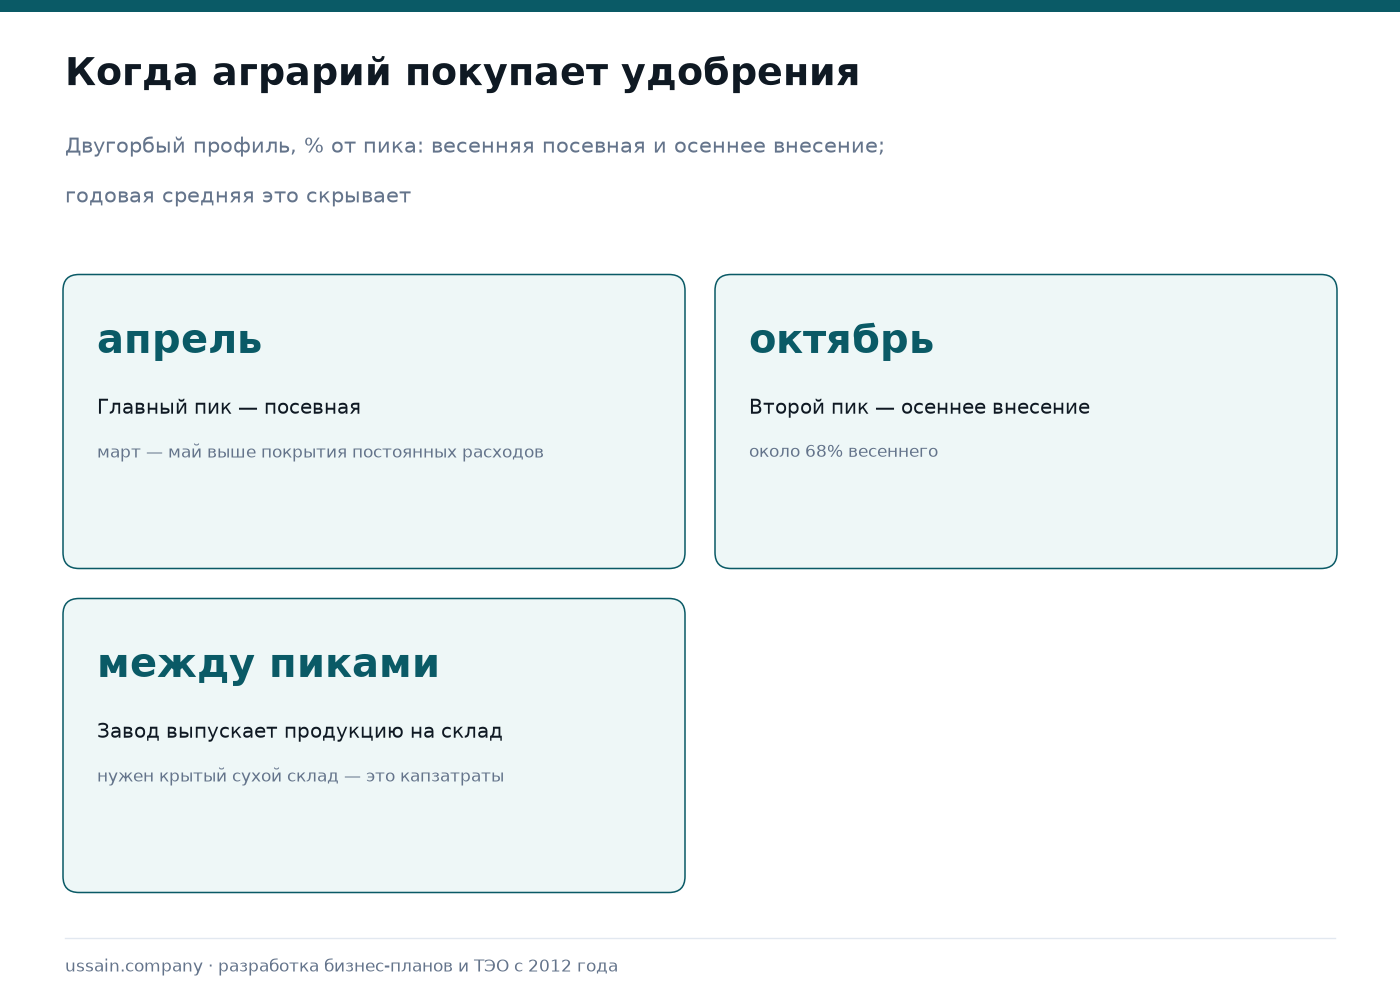Screen dimensions: 1400x1000
Task: Click 'март — май выше покрытия постоянных расходов'
Action: pos(320,452)
